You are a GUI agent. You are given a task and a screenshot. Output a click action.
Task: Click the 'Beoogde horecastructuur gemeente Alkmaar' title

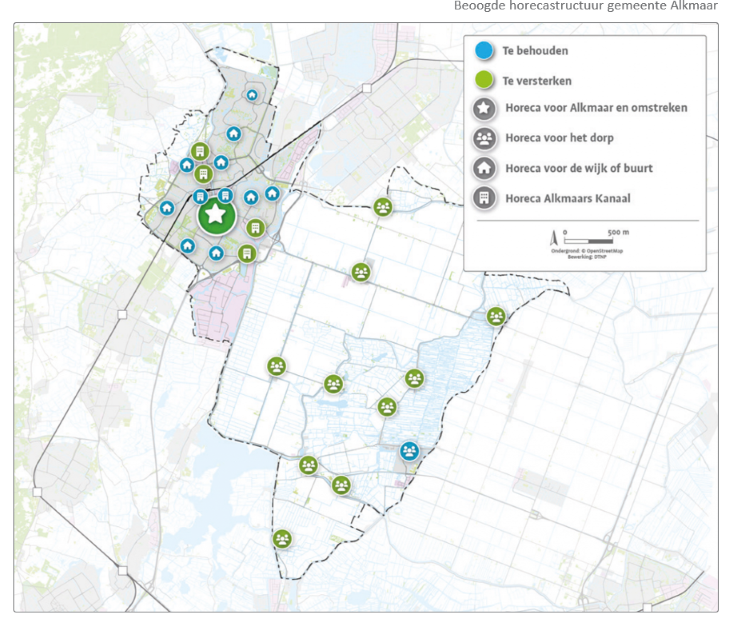(585, 6)
